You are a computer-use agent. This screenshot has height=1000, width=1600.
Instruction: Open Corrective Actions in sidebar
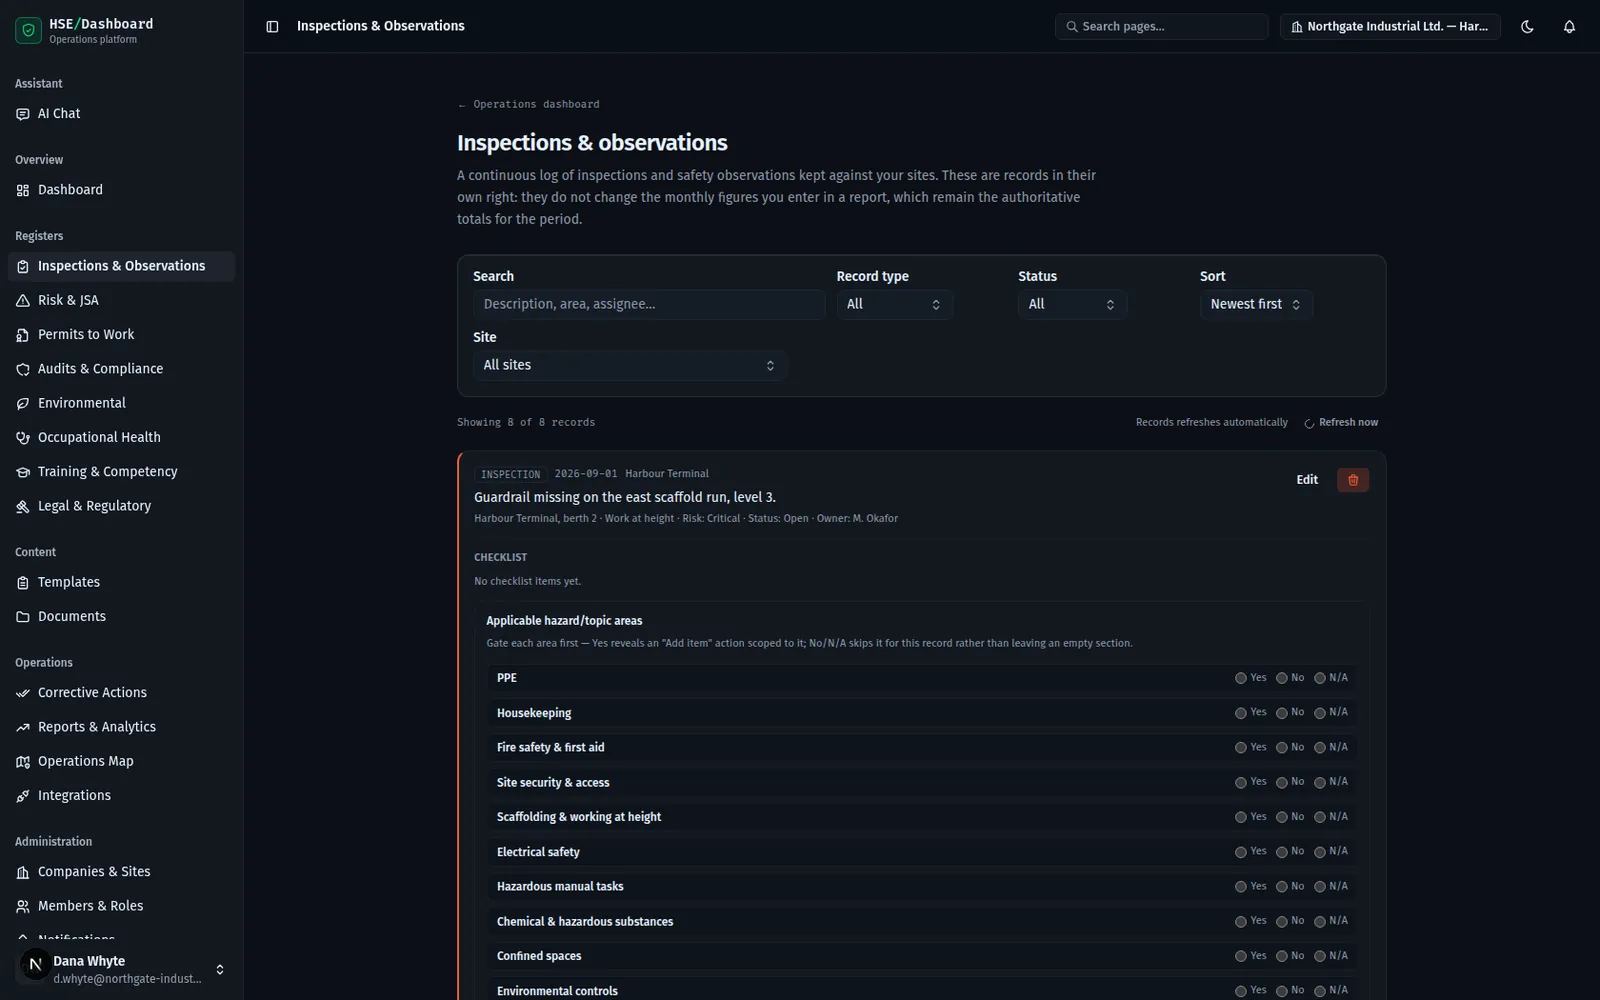(122, 693)
